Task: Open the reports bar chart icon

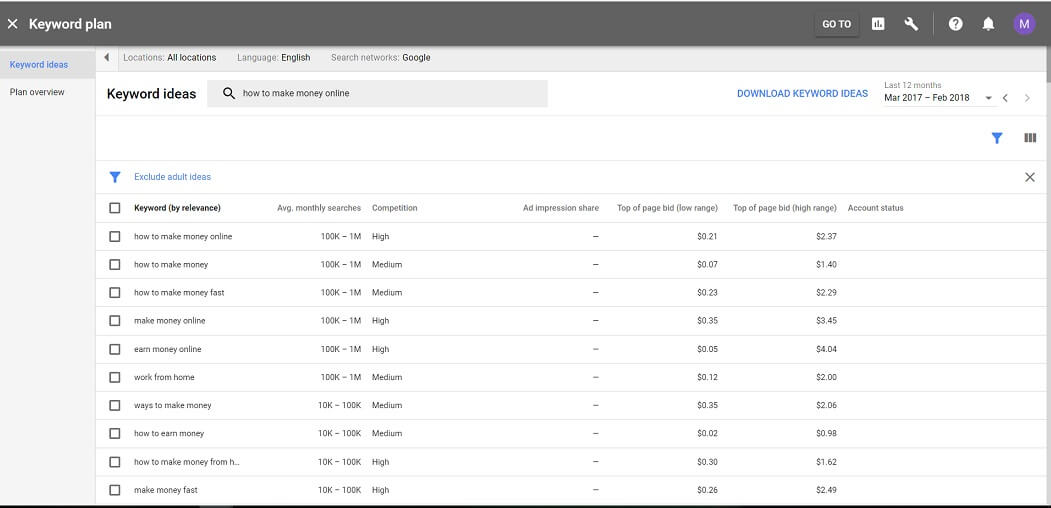Action: pos(878,24)
